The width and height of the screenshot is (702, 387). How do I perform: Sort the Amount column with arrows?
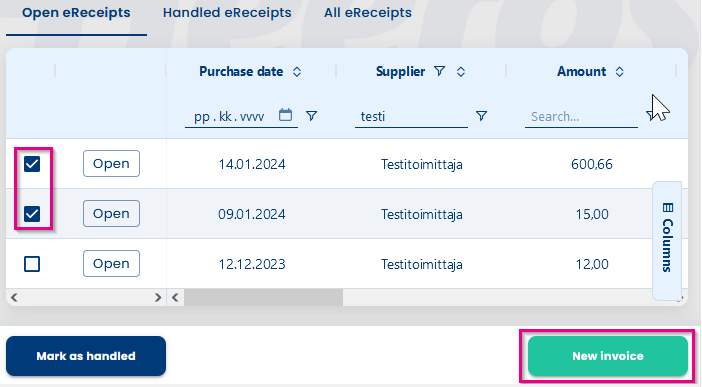click(619, 72)
